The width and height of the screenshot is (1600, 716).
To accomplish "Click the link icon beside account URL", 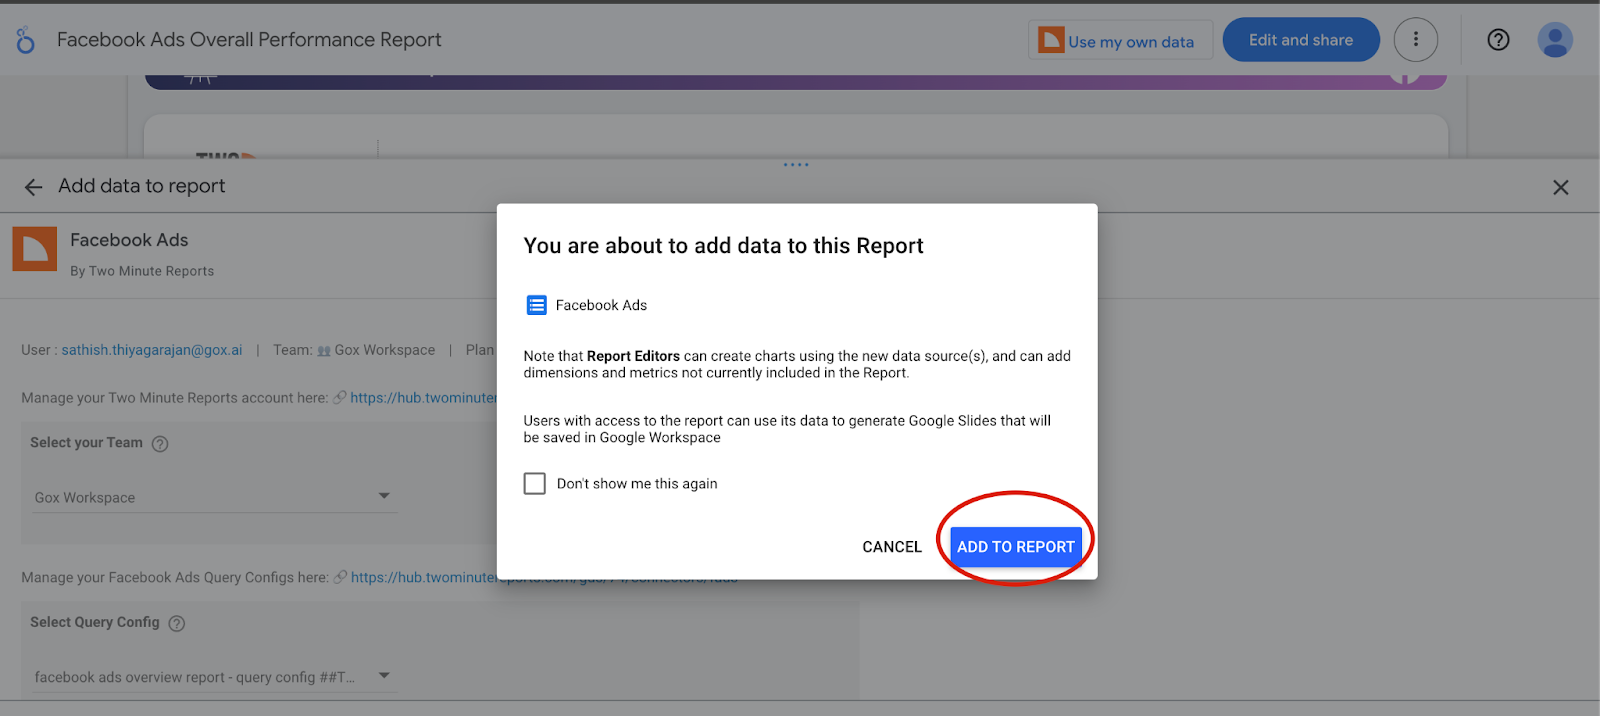I will coord(340,398).
